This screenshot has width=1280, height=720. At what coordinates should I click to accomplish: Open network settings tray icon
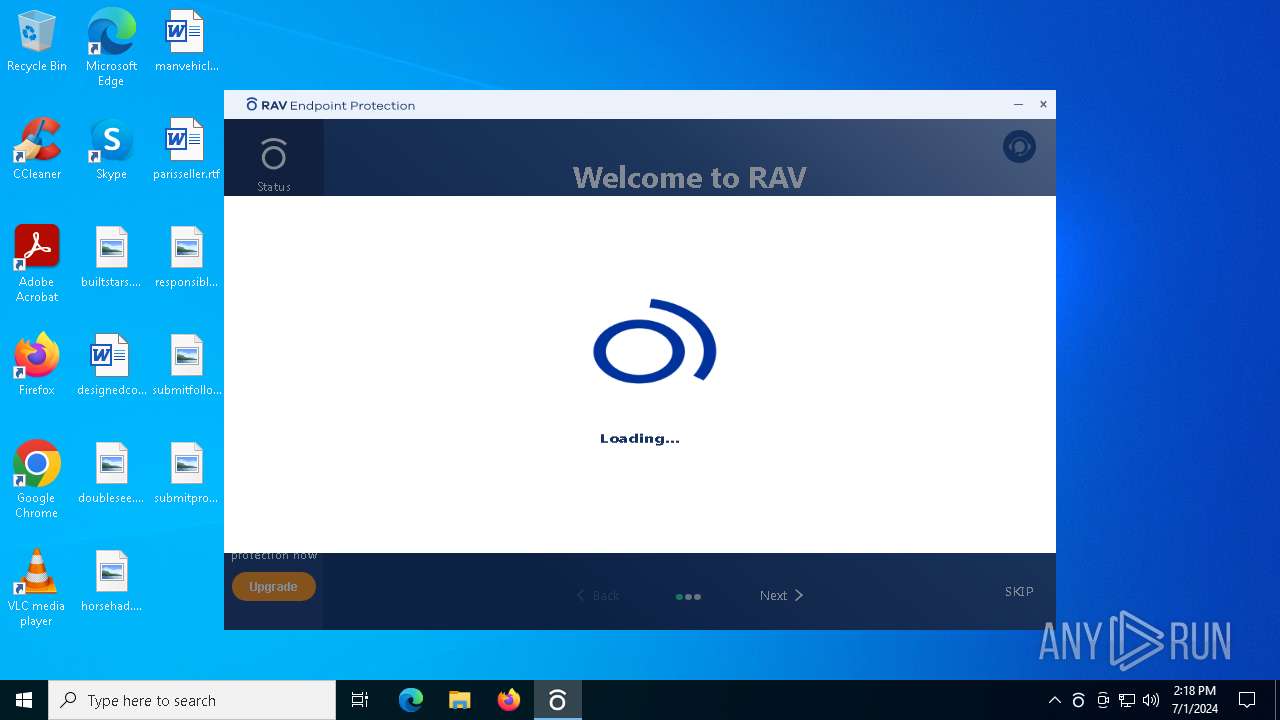(1127, 700)
